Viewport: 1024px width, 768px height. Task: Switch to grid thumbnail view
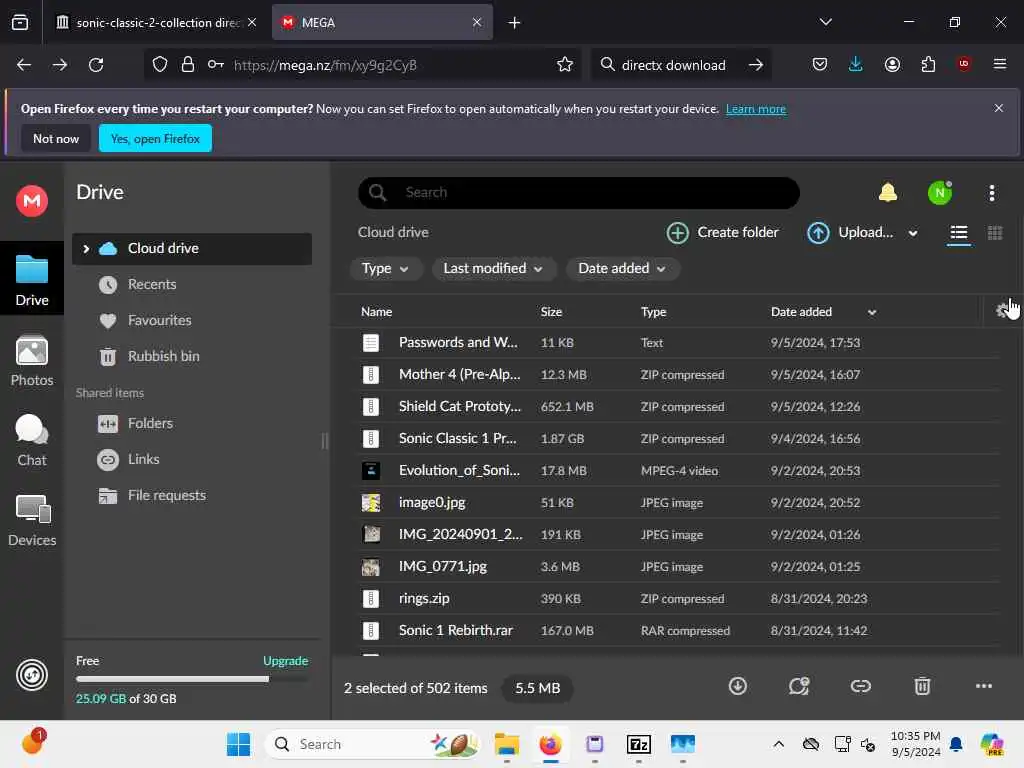[995, 233]
